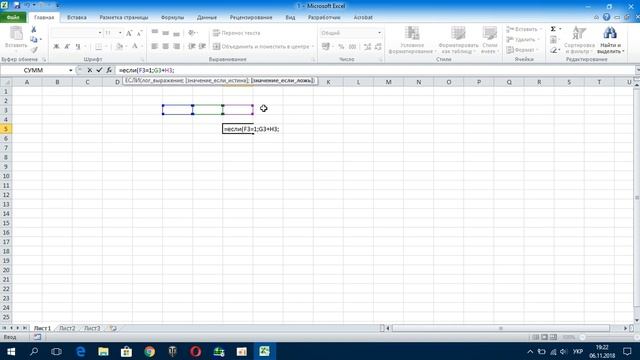Confirm formula entry with checkmark icon
Screen dimensions: 640x360
tap(99, 70)
